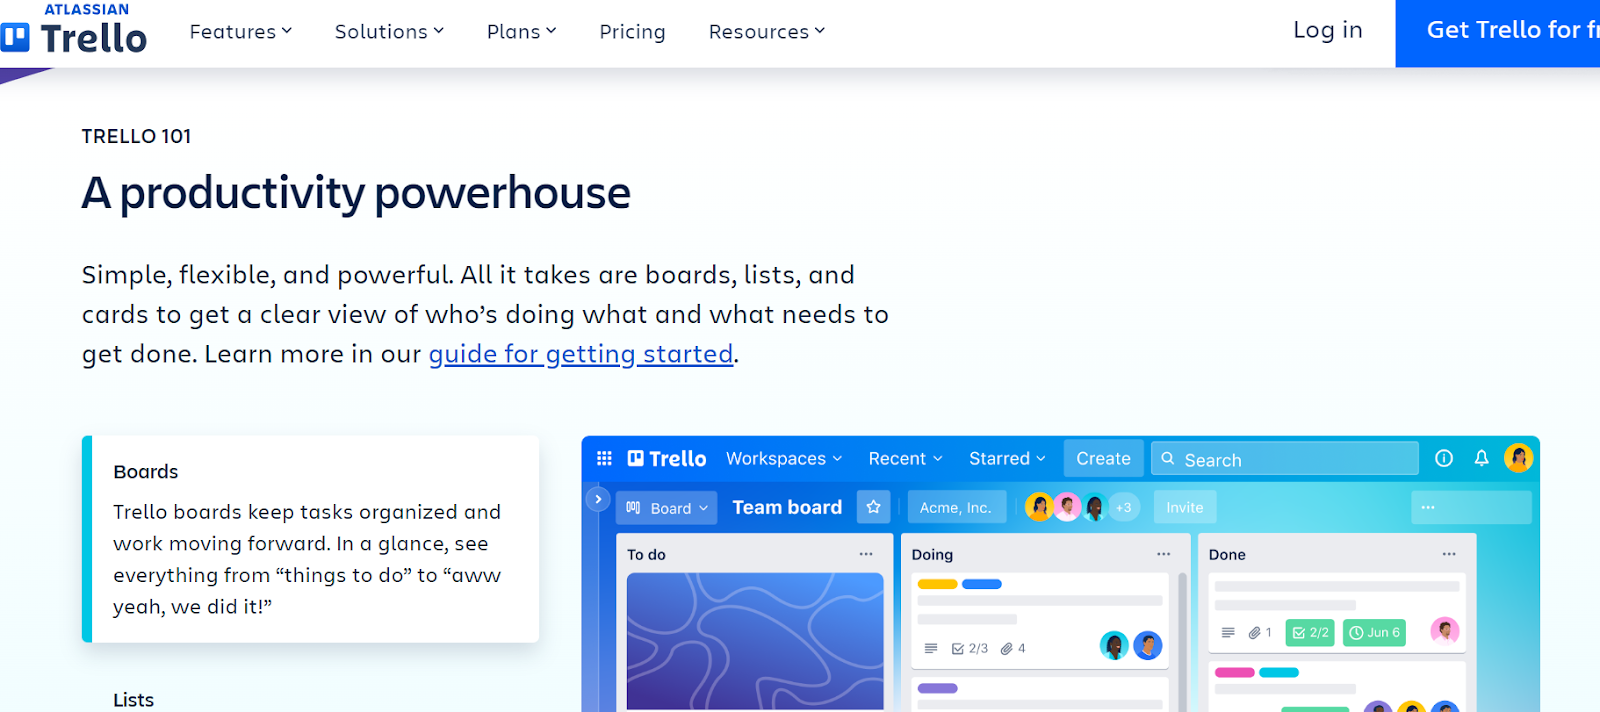The height and width of the screenshot is (712, 1600).
Task: Click the Acme, Inc. workspace button
Action: coord(956,507)
